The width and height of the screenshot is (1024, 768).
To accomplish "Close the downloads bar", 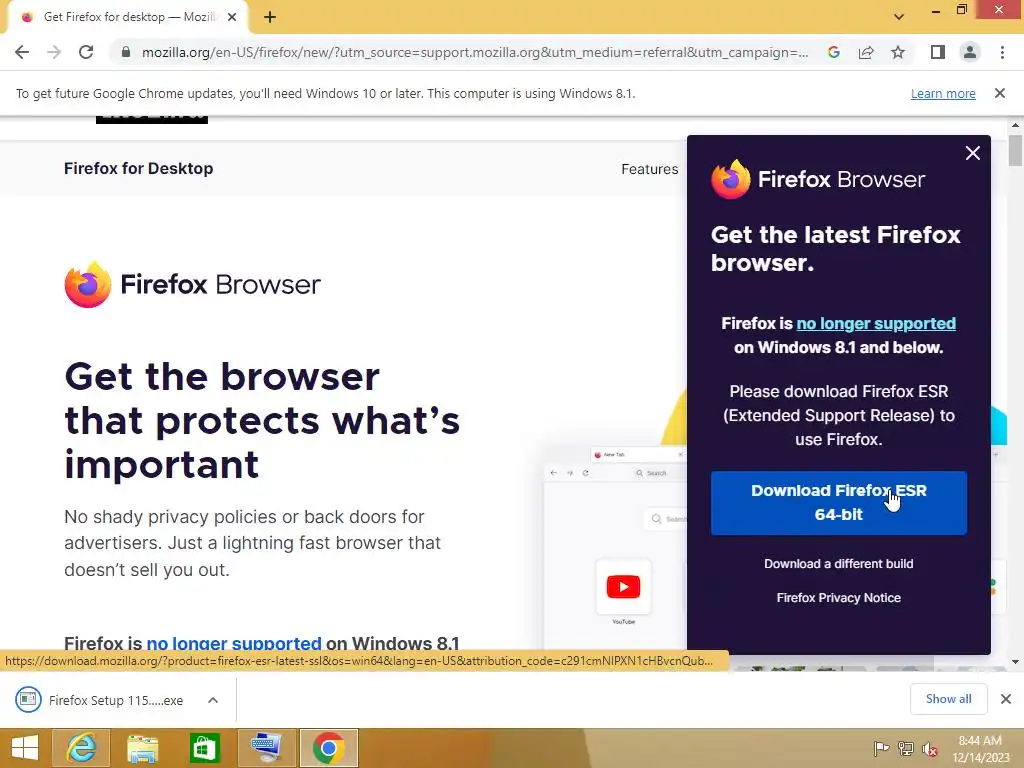I will tap(1006, 699).
